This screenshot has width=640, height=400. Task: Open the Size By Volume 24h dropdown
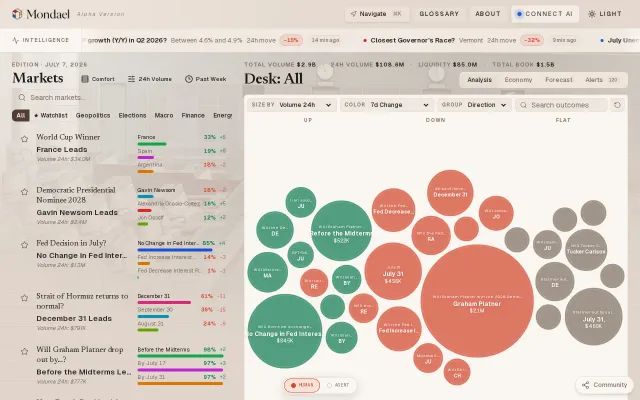point(292,105)
